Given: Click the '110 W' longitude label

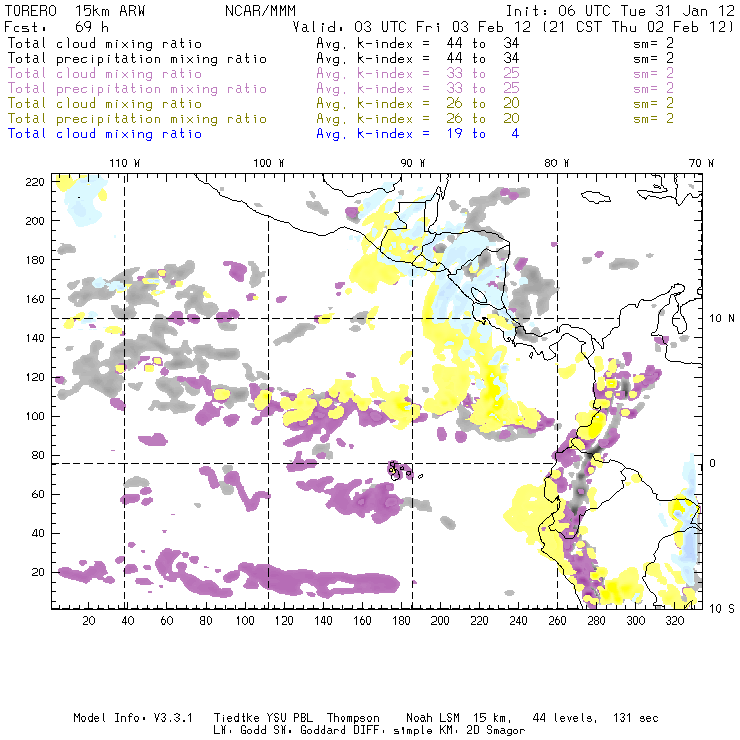Looking at the screenshot, I should click(125, 163).
